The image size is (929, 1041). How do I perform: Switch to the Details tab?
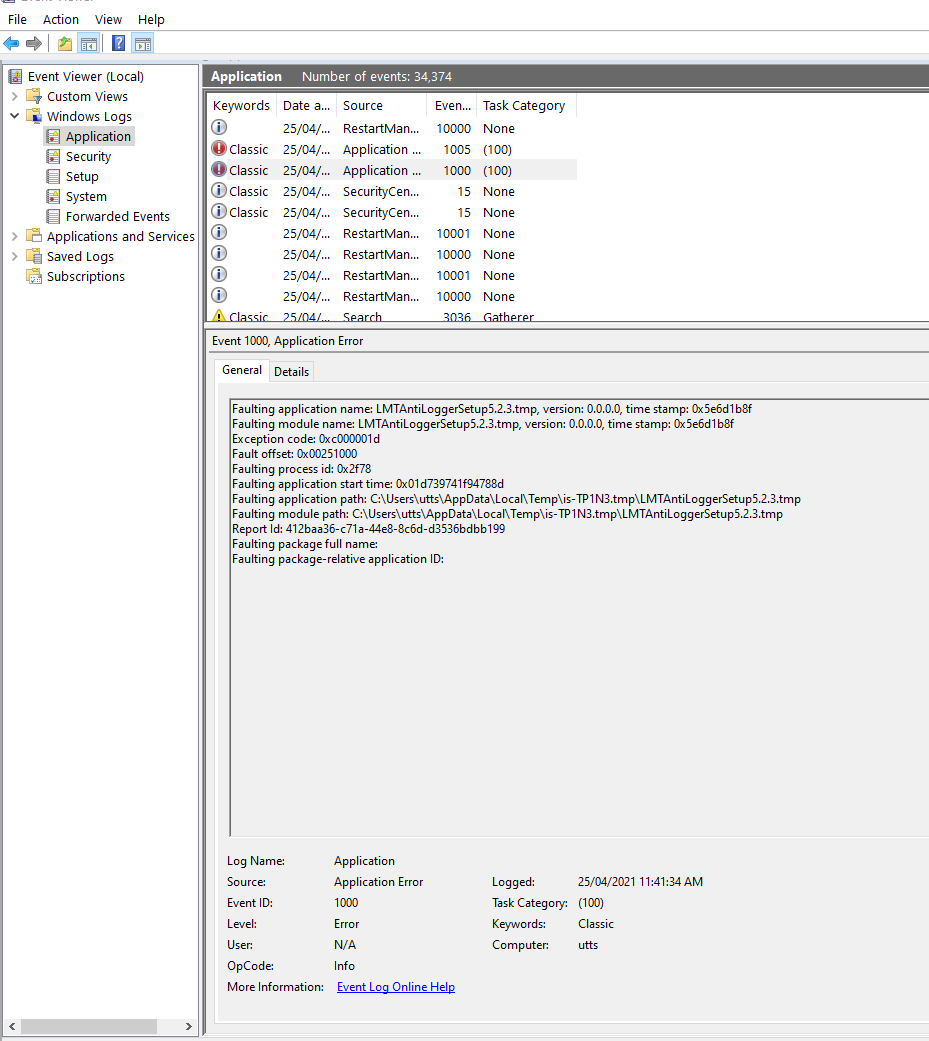[291, 371]
